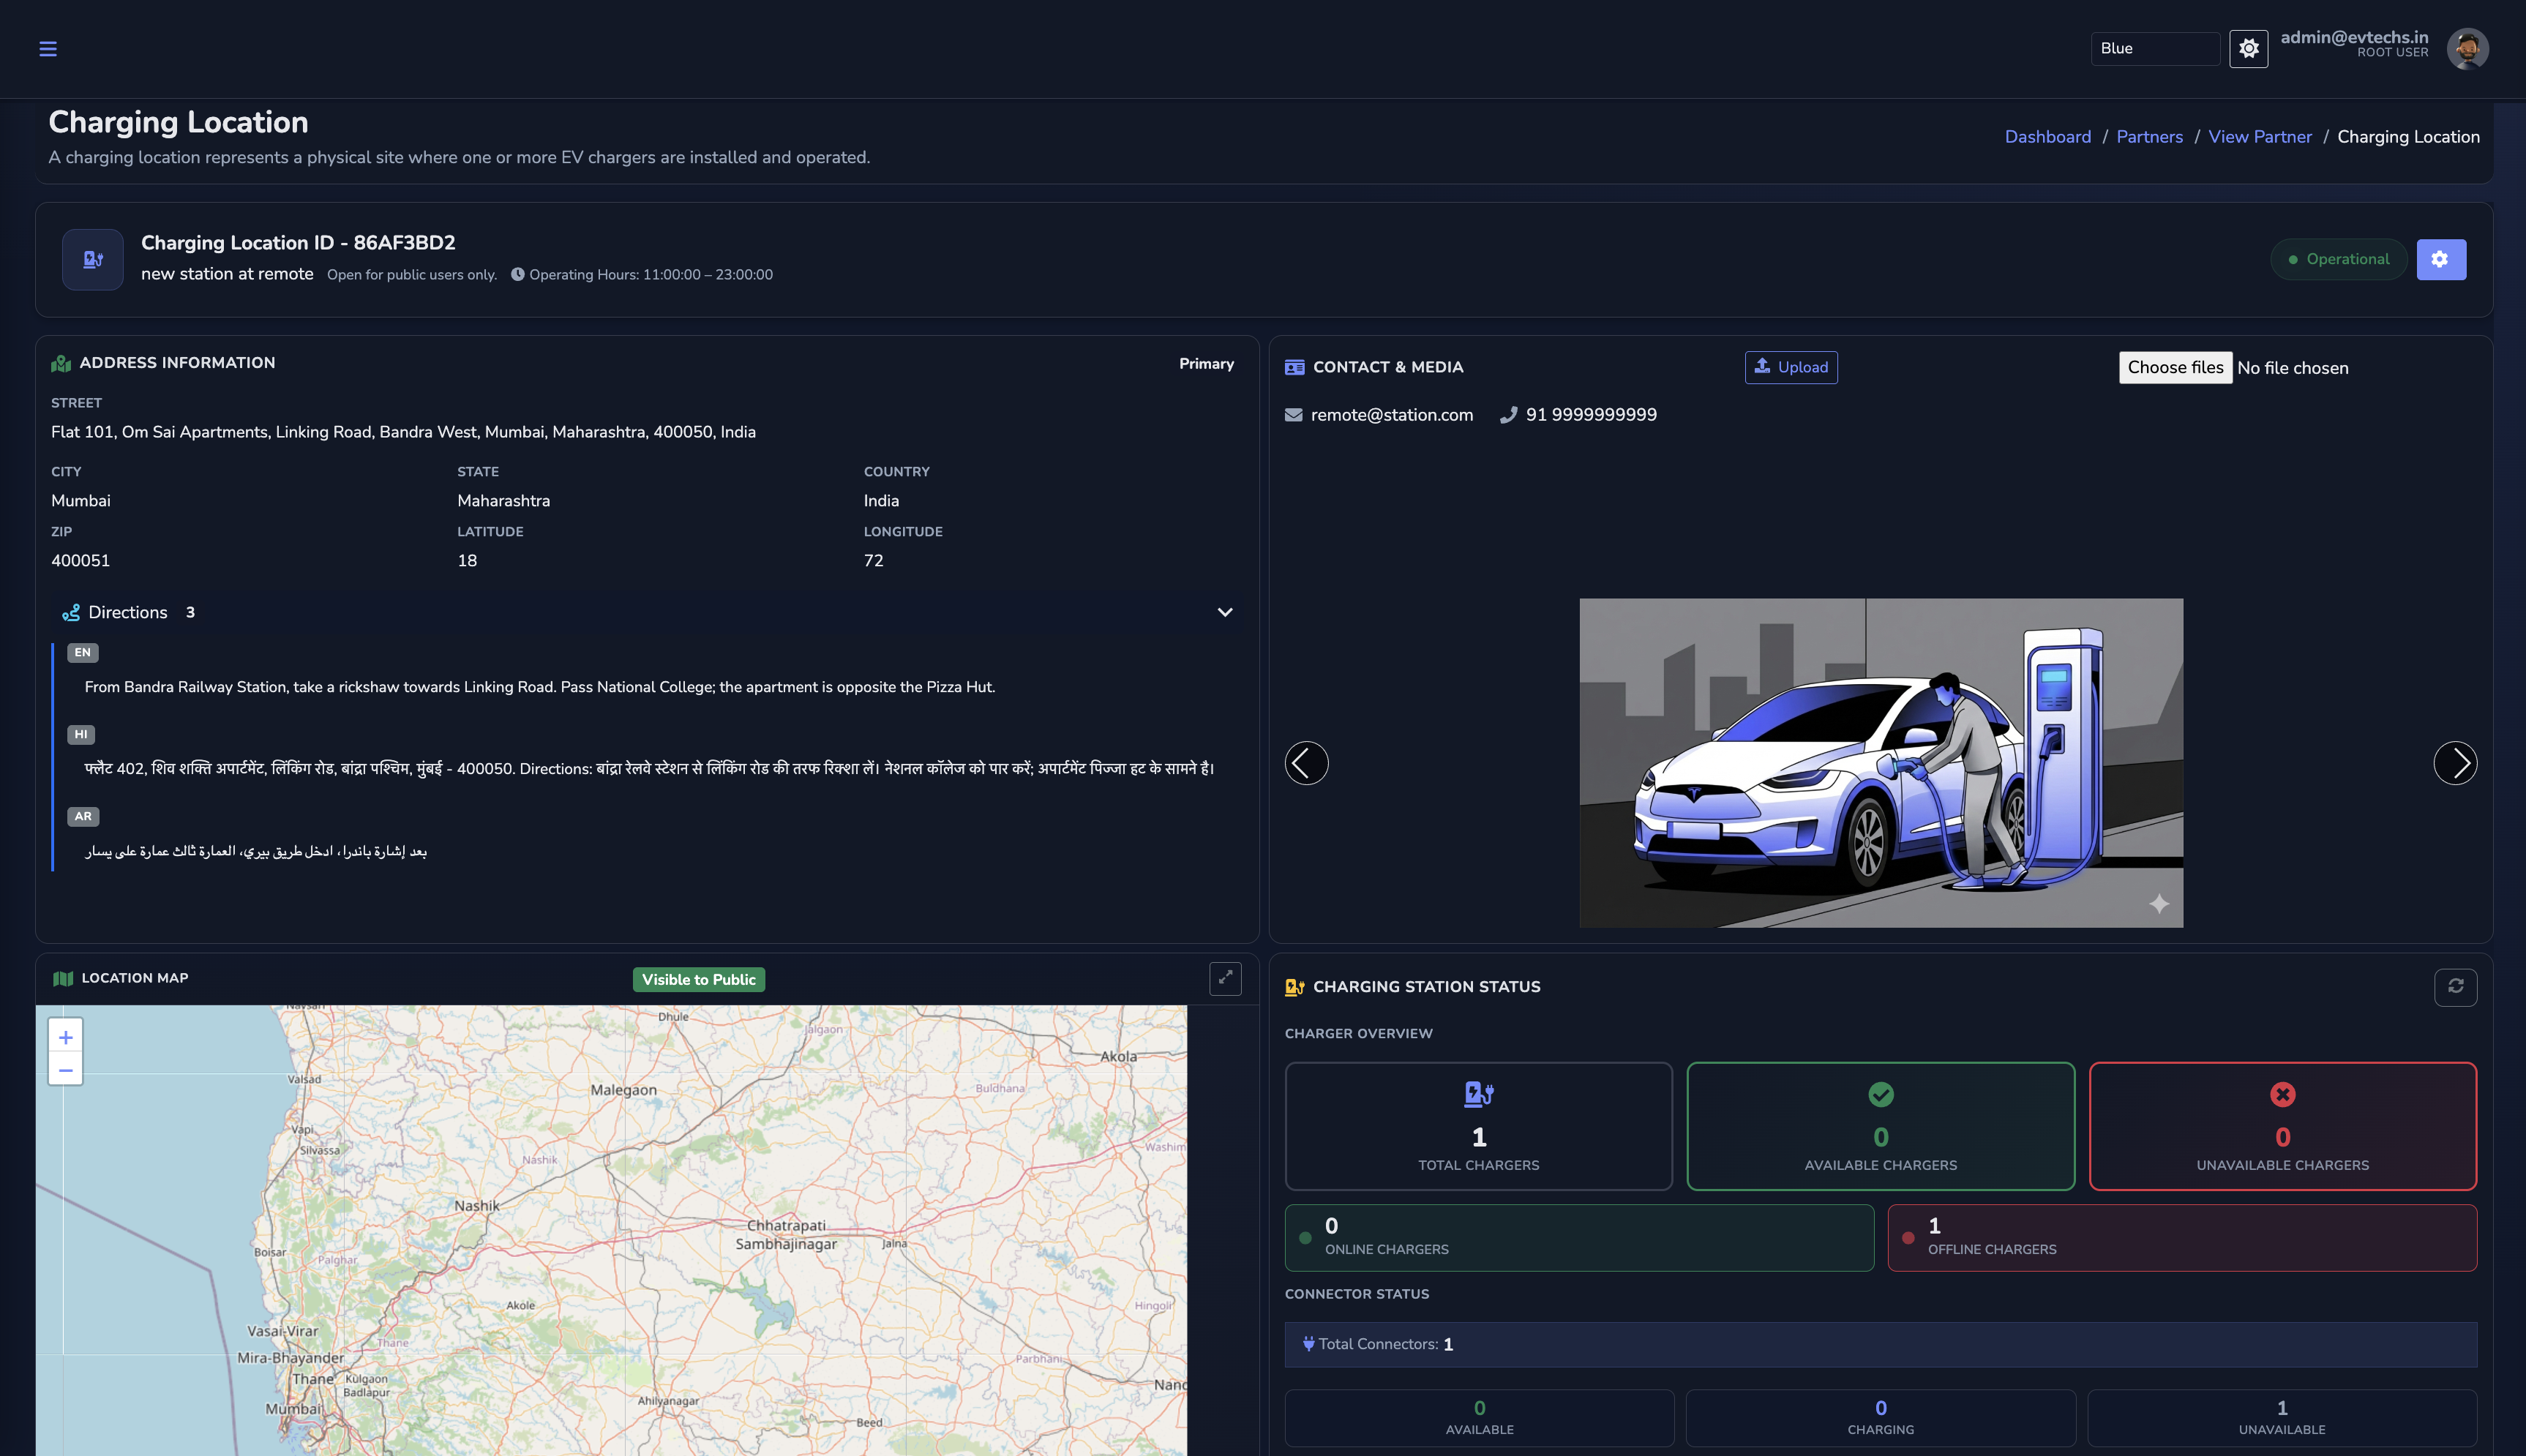Go to Dashboard breadcrumb link

(2047, 137)
